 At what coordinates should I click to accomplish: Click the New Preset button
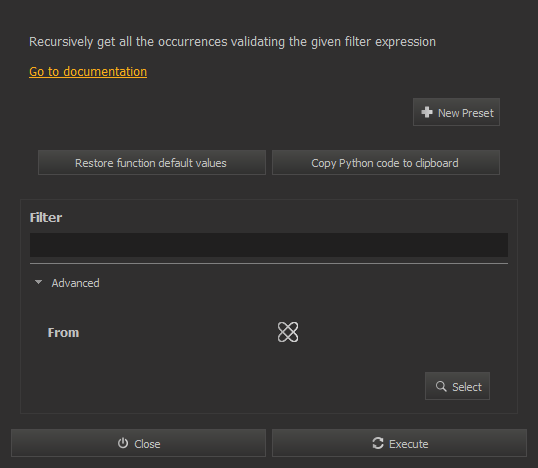coord(456,112)
